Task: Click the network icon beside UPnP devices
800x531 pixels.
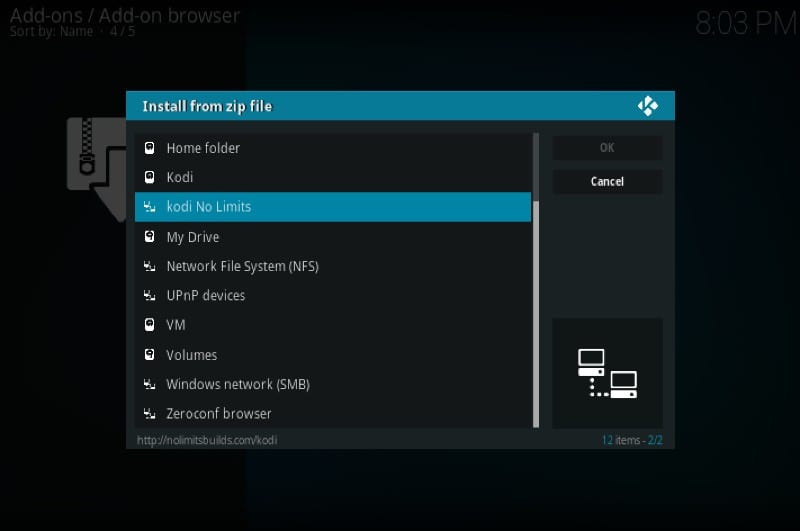Action: (149, 295)
